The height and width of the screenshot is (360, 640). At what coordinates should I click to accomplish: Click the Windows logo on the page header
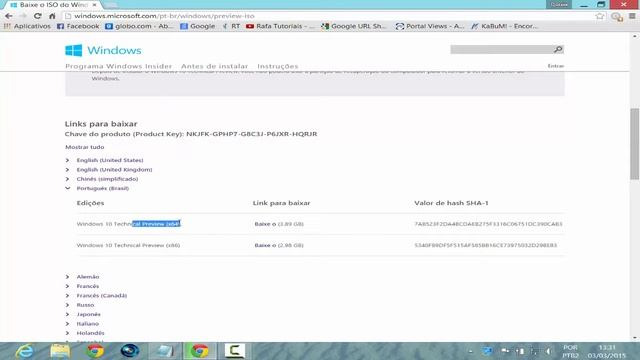(103, 50)
